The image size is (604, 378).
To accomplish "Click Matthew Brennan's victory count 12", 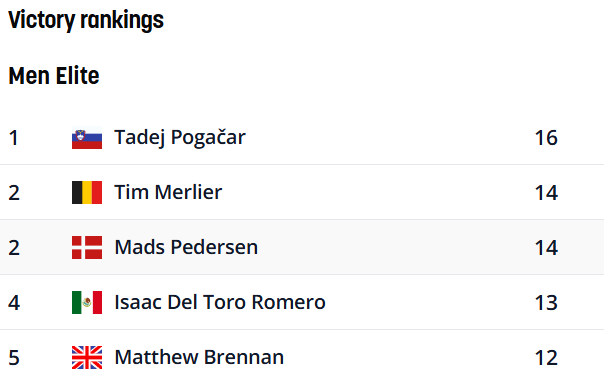I will pyautogui.click(x=546, y=358).
